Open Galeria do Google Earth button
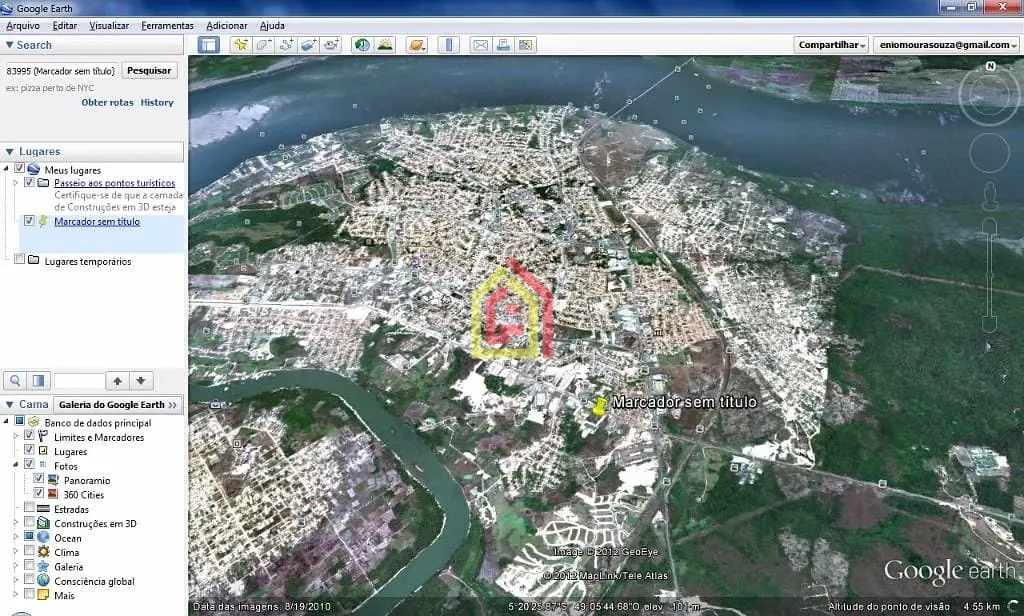Screen dimensions: 1024x616 tap(118, 405)
